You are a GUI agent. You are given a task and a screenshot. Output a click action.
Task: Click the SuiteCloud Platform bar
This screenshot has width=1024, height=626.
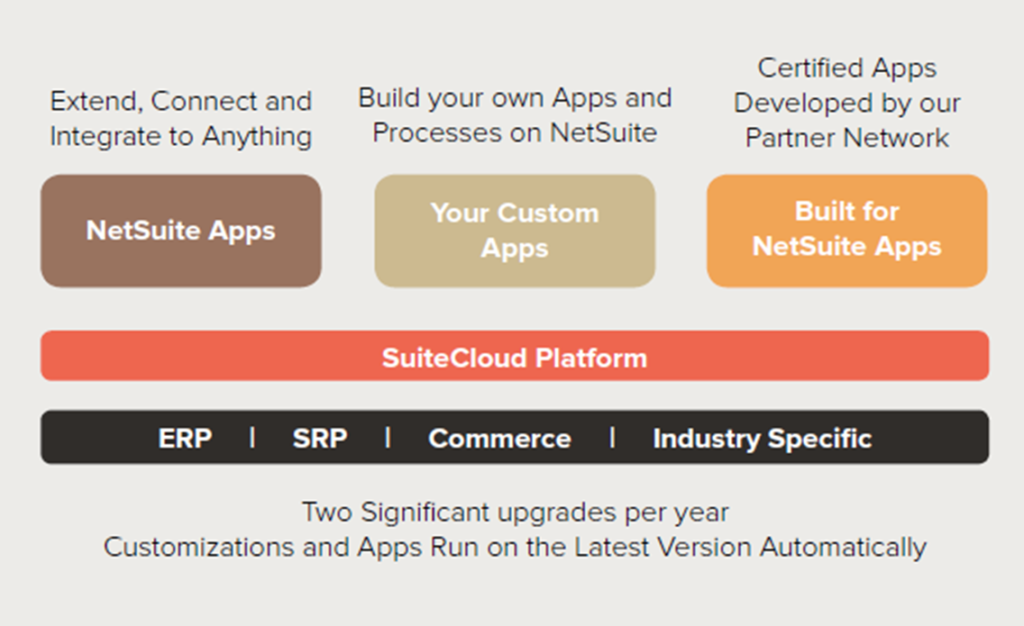click(x=515, y=356)
